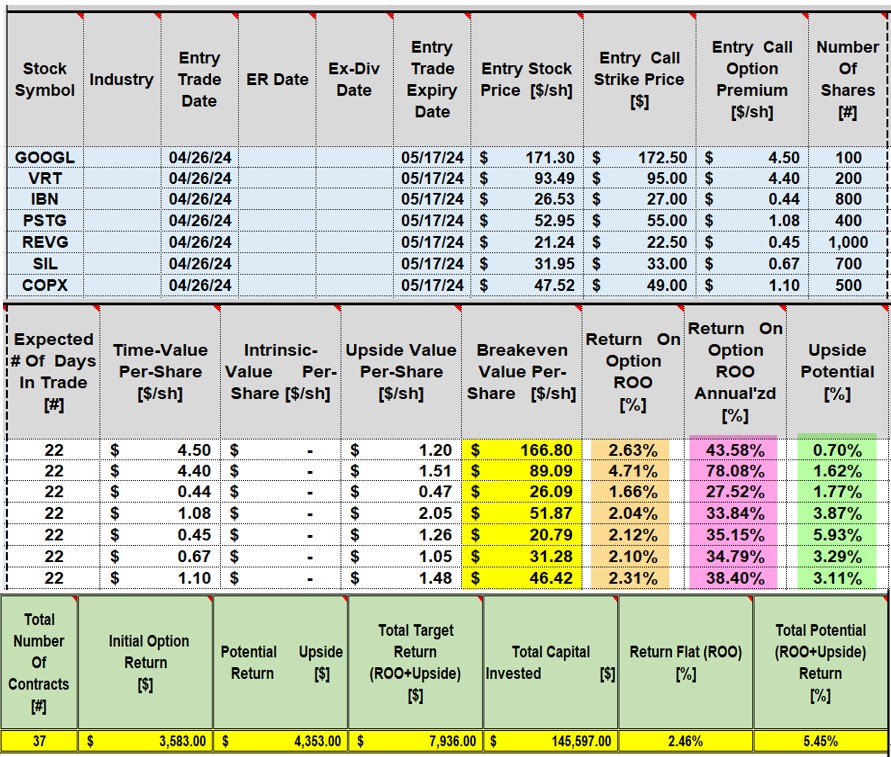The image size is (891, 757).
Task: Click the Total Capital Invested amount 145,597.00
Action: (550, 743)
